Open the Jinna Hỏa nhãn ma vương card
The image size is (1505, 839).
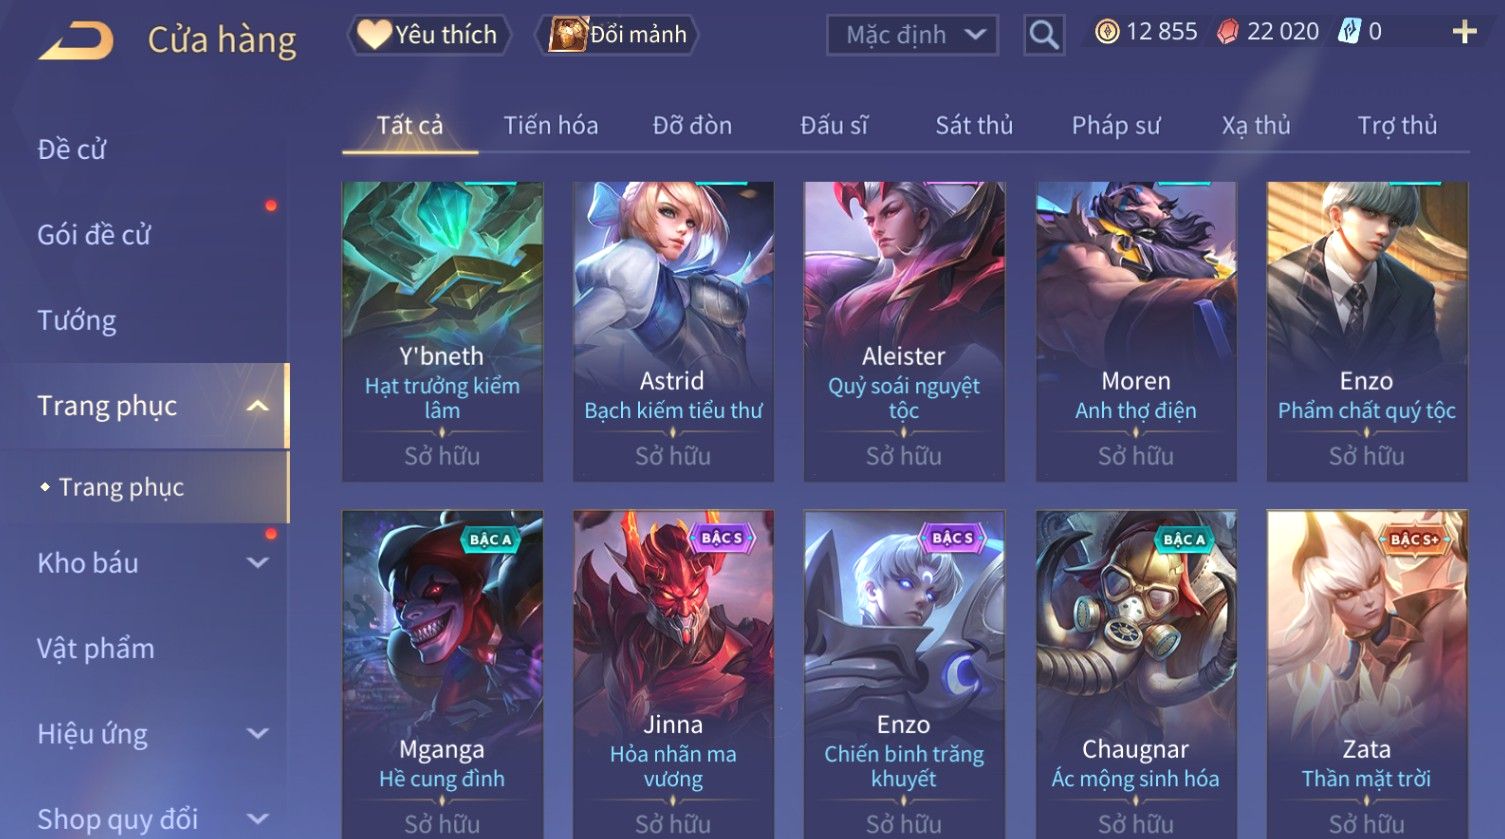pos(673,674)
